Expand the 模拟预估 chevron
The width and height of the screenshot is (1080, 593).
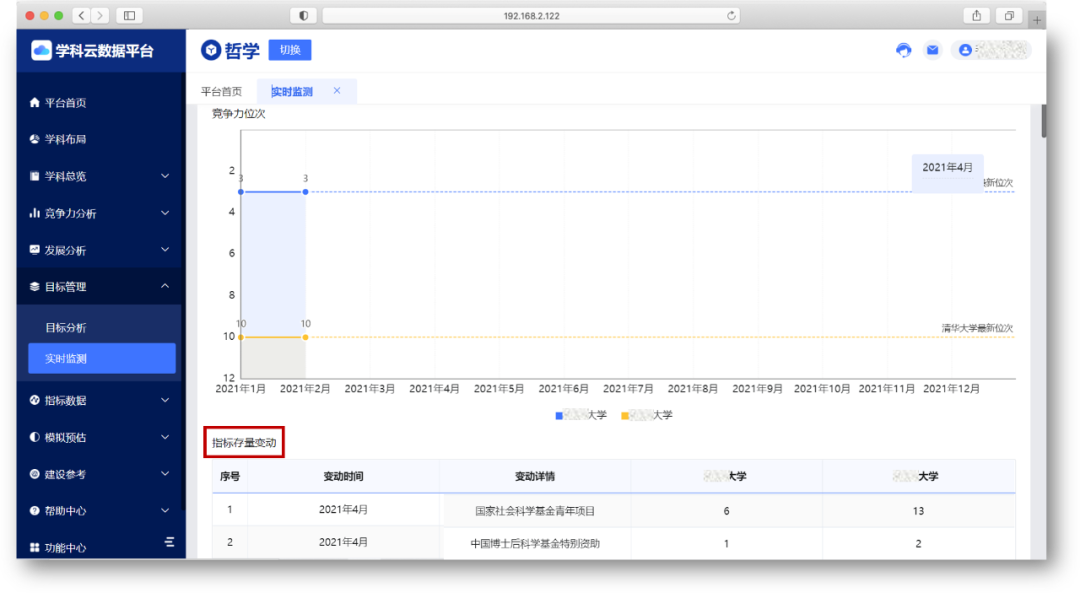point(165,437)
